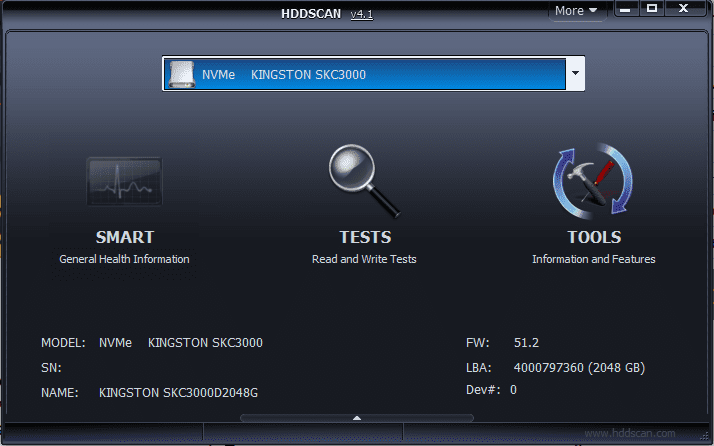Click the Information and Features caption

[x=594, y=259]
